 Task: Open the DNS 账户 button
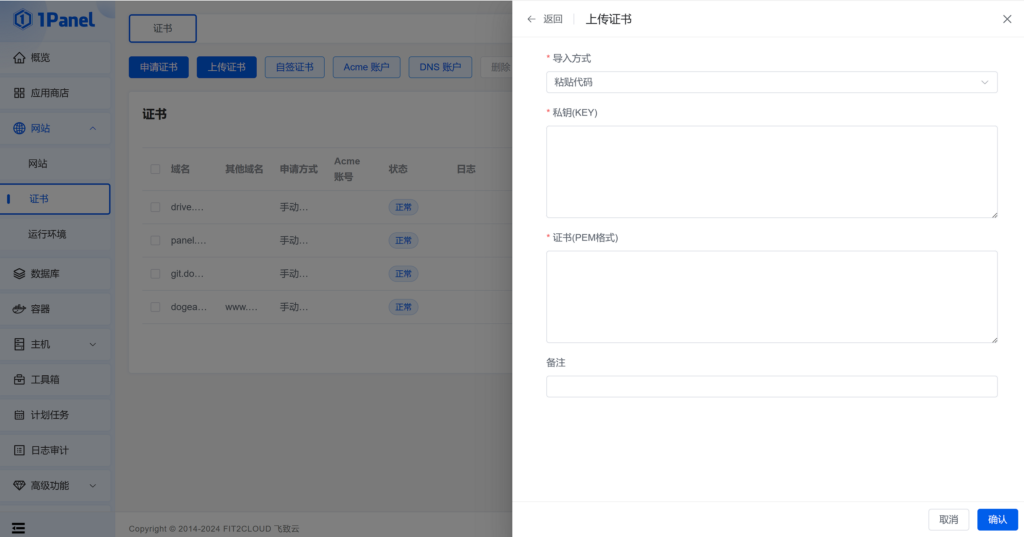coord(440,67)
